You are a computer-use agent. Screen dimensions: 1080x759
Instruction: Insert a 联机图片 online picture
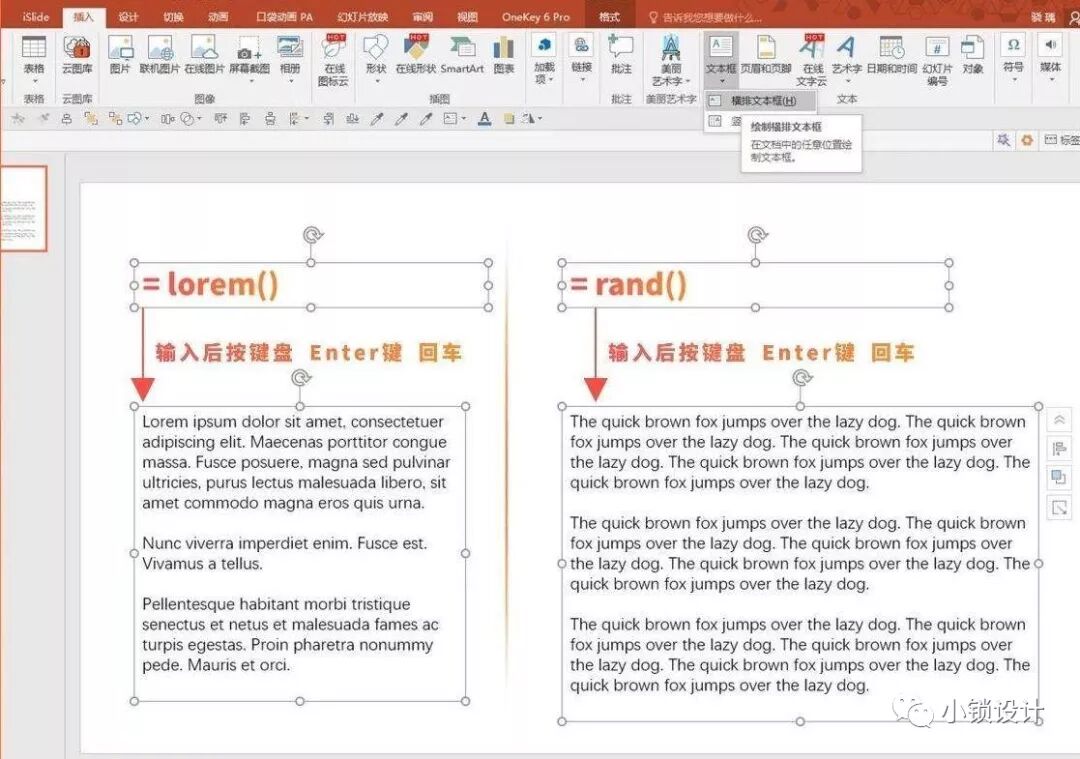[160, 54]
